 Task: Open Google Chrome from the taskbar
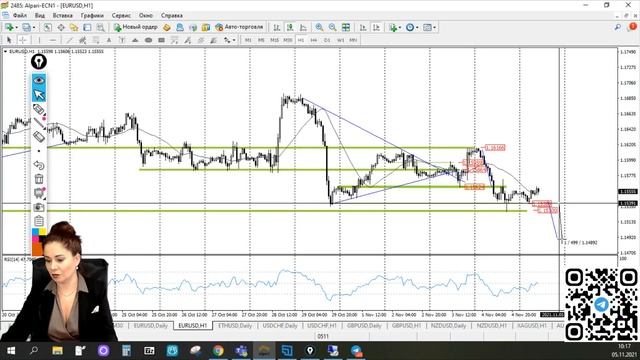[x=218, y=351]
